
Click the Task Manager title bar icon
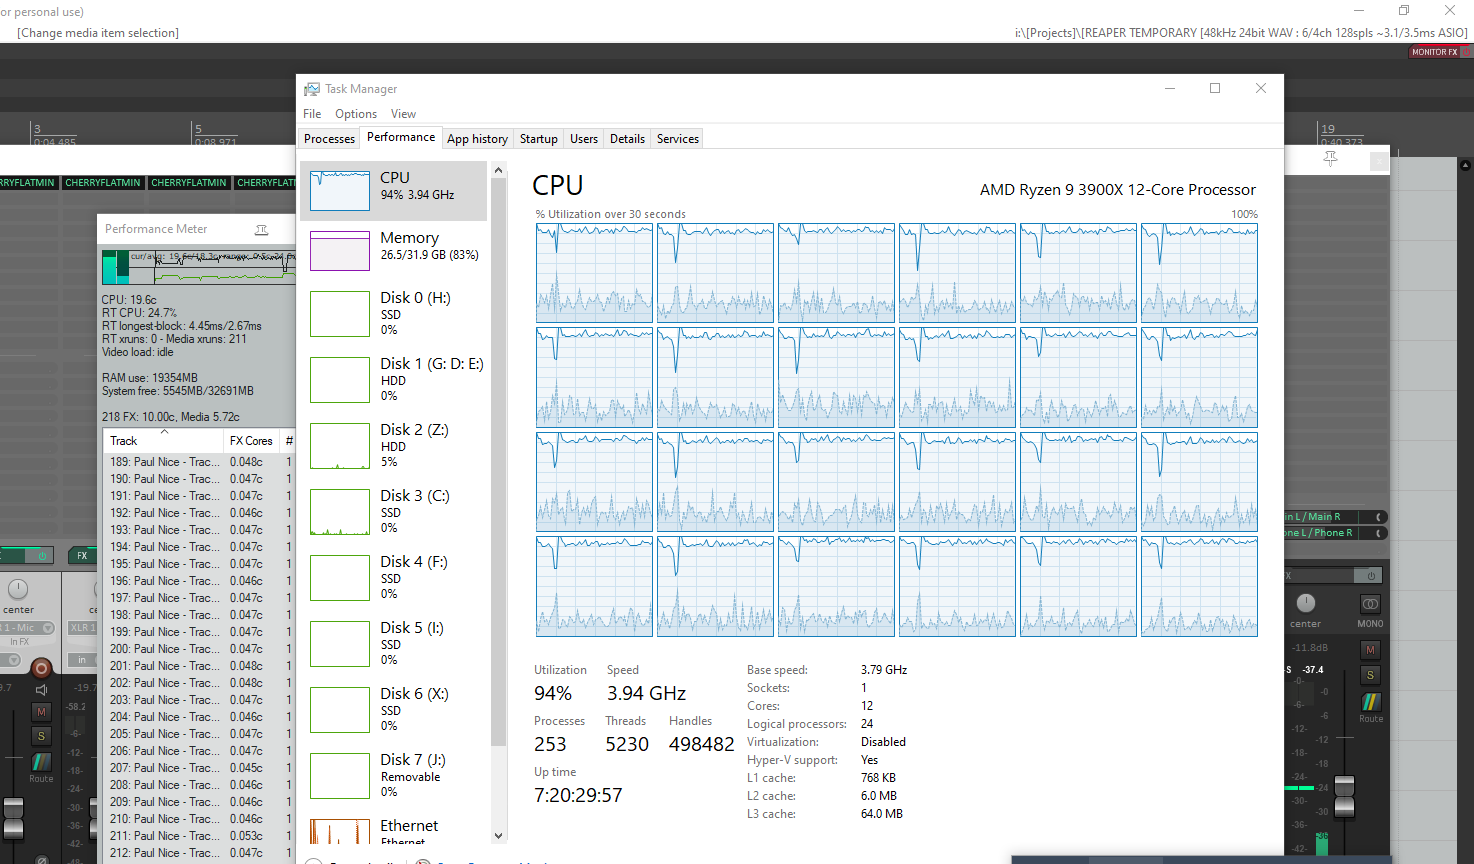(312, 89)
